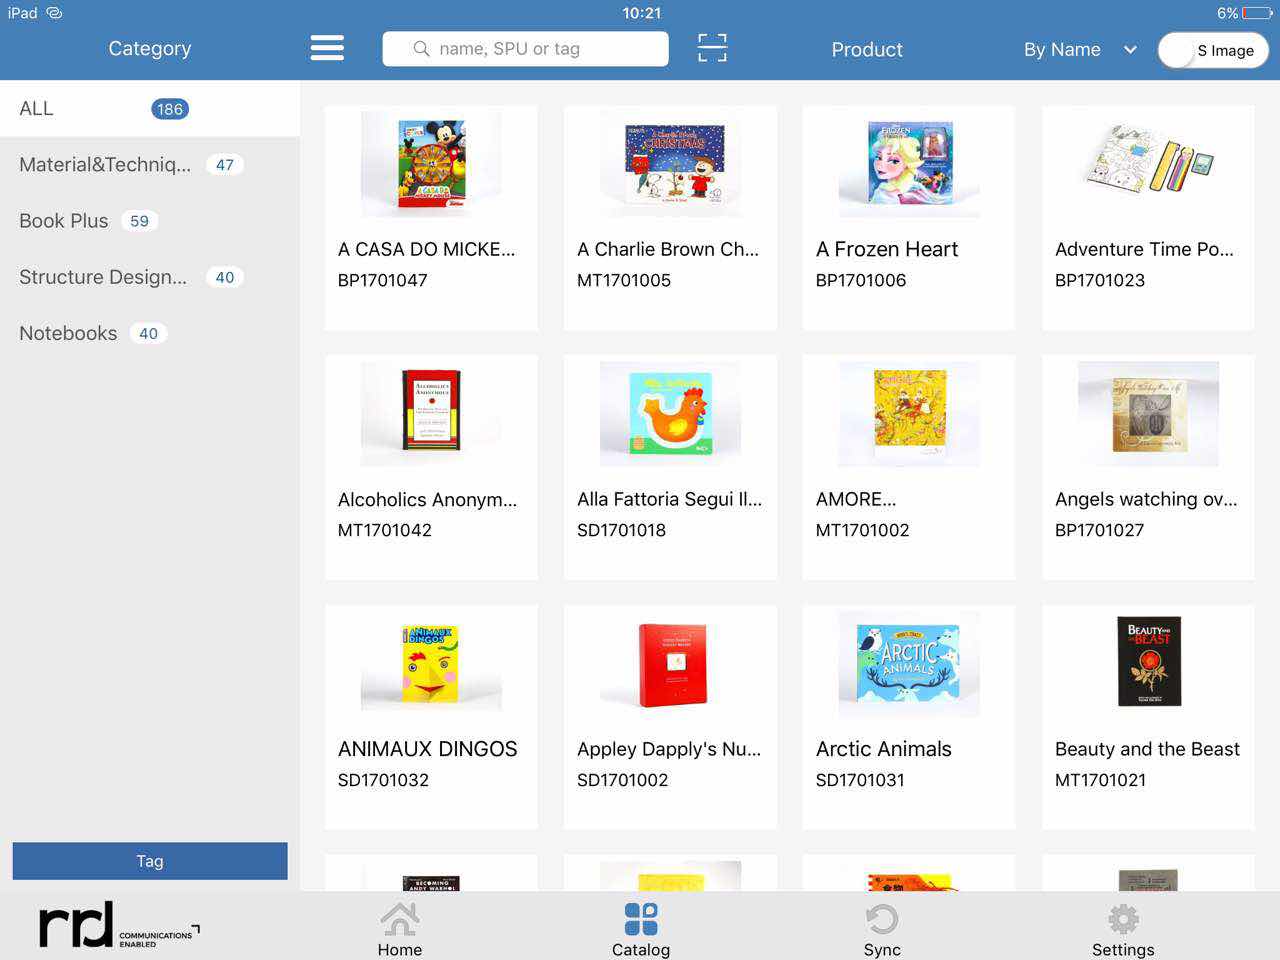Click product code BP1701023
This screenshot has width=1280, height=960.
[1100, 280]
